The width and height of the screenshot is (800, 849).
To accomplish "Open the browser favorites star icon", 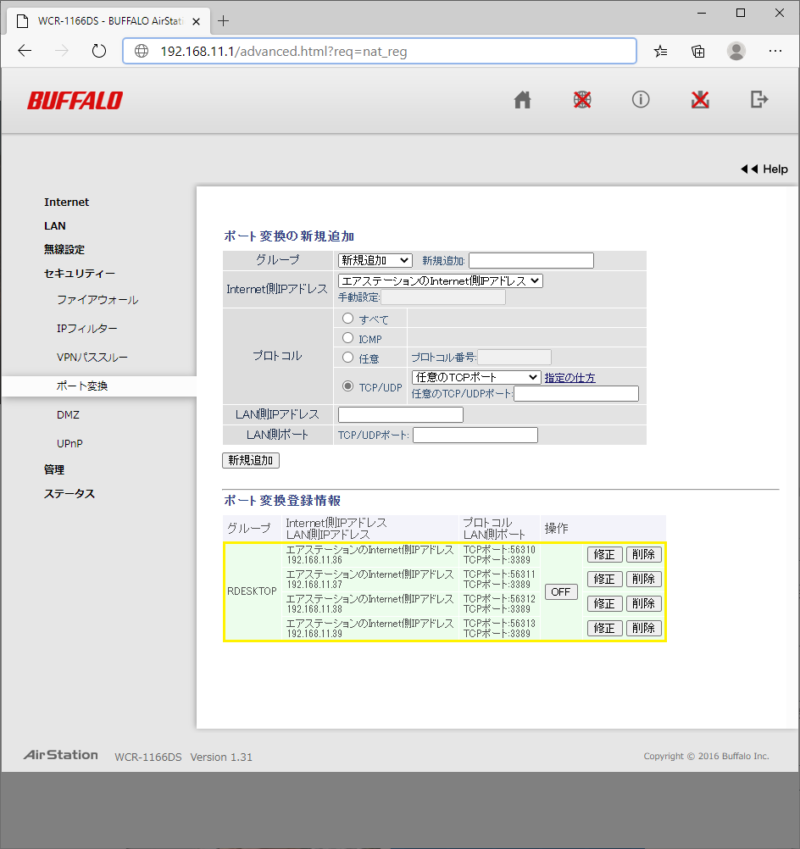I will (x=661, y=51).
